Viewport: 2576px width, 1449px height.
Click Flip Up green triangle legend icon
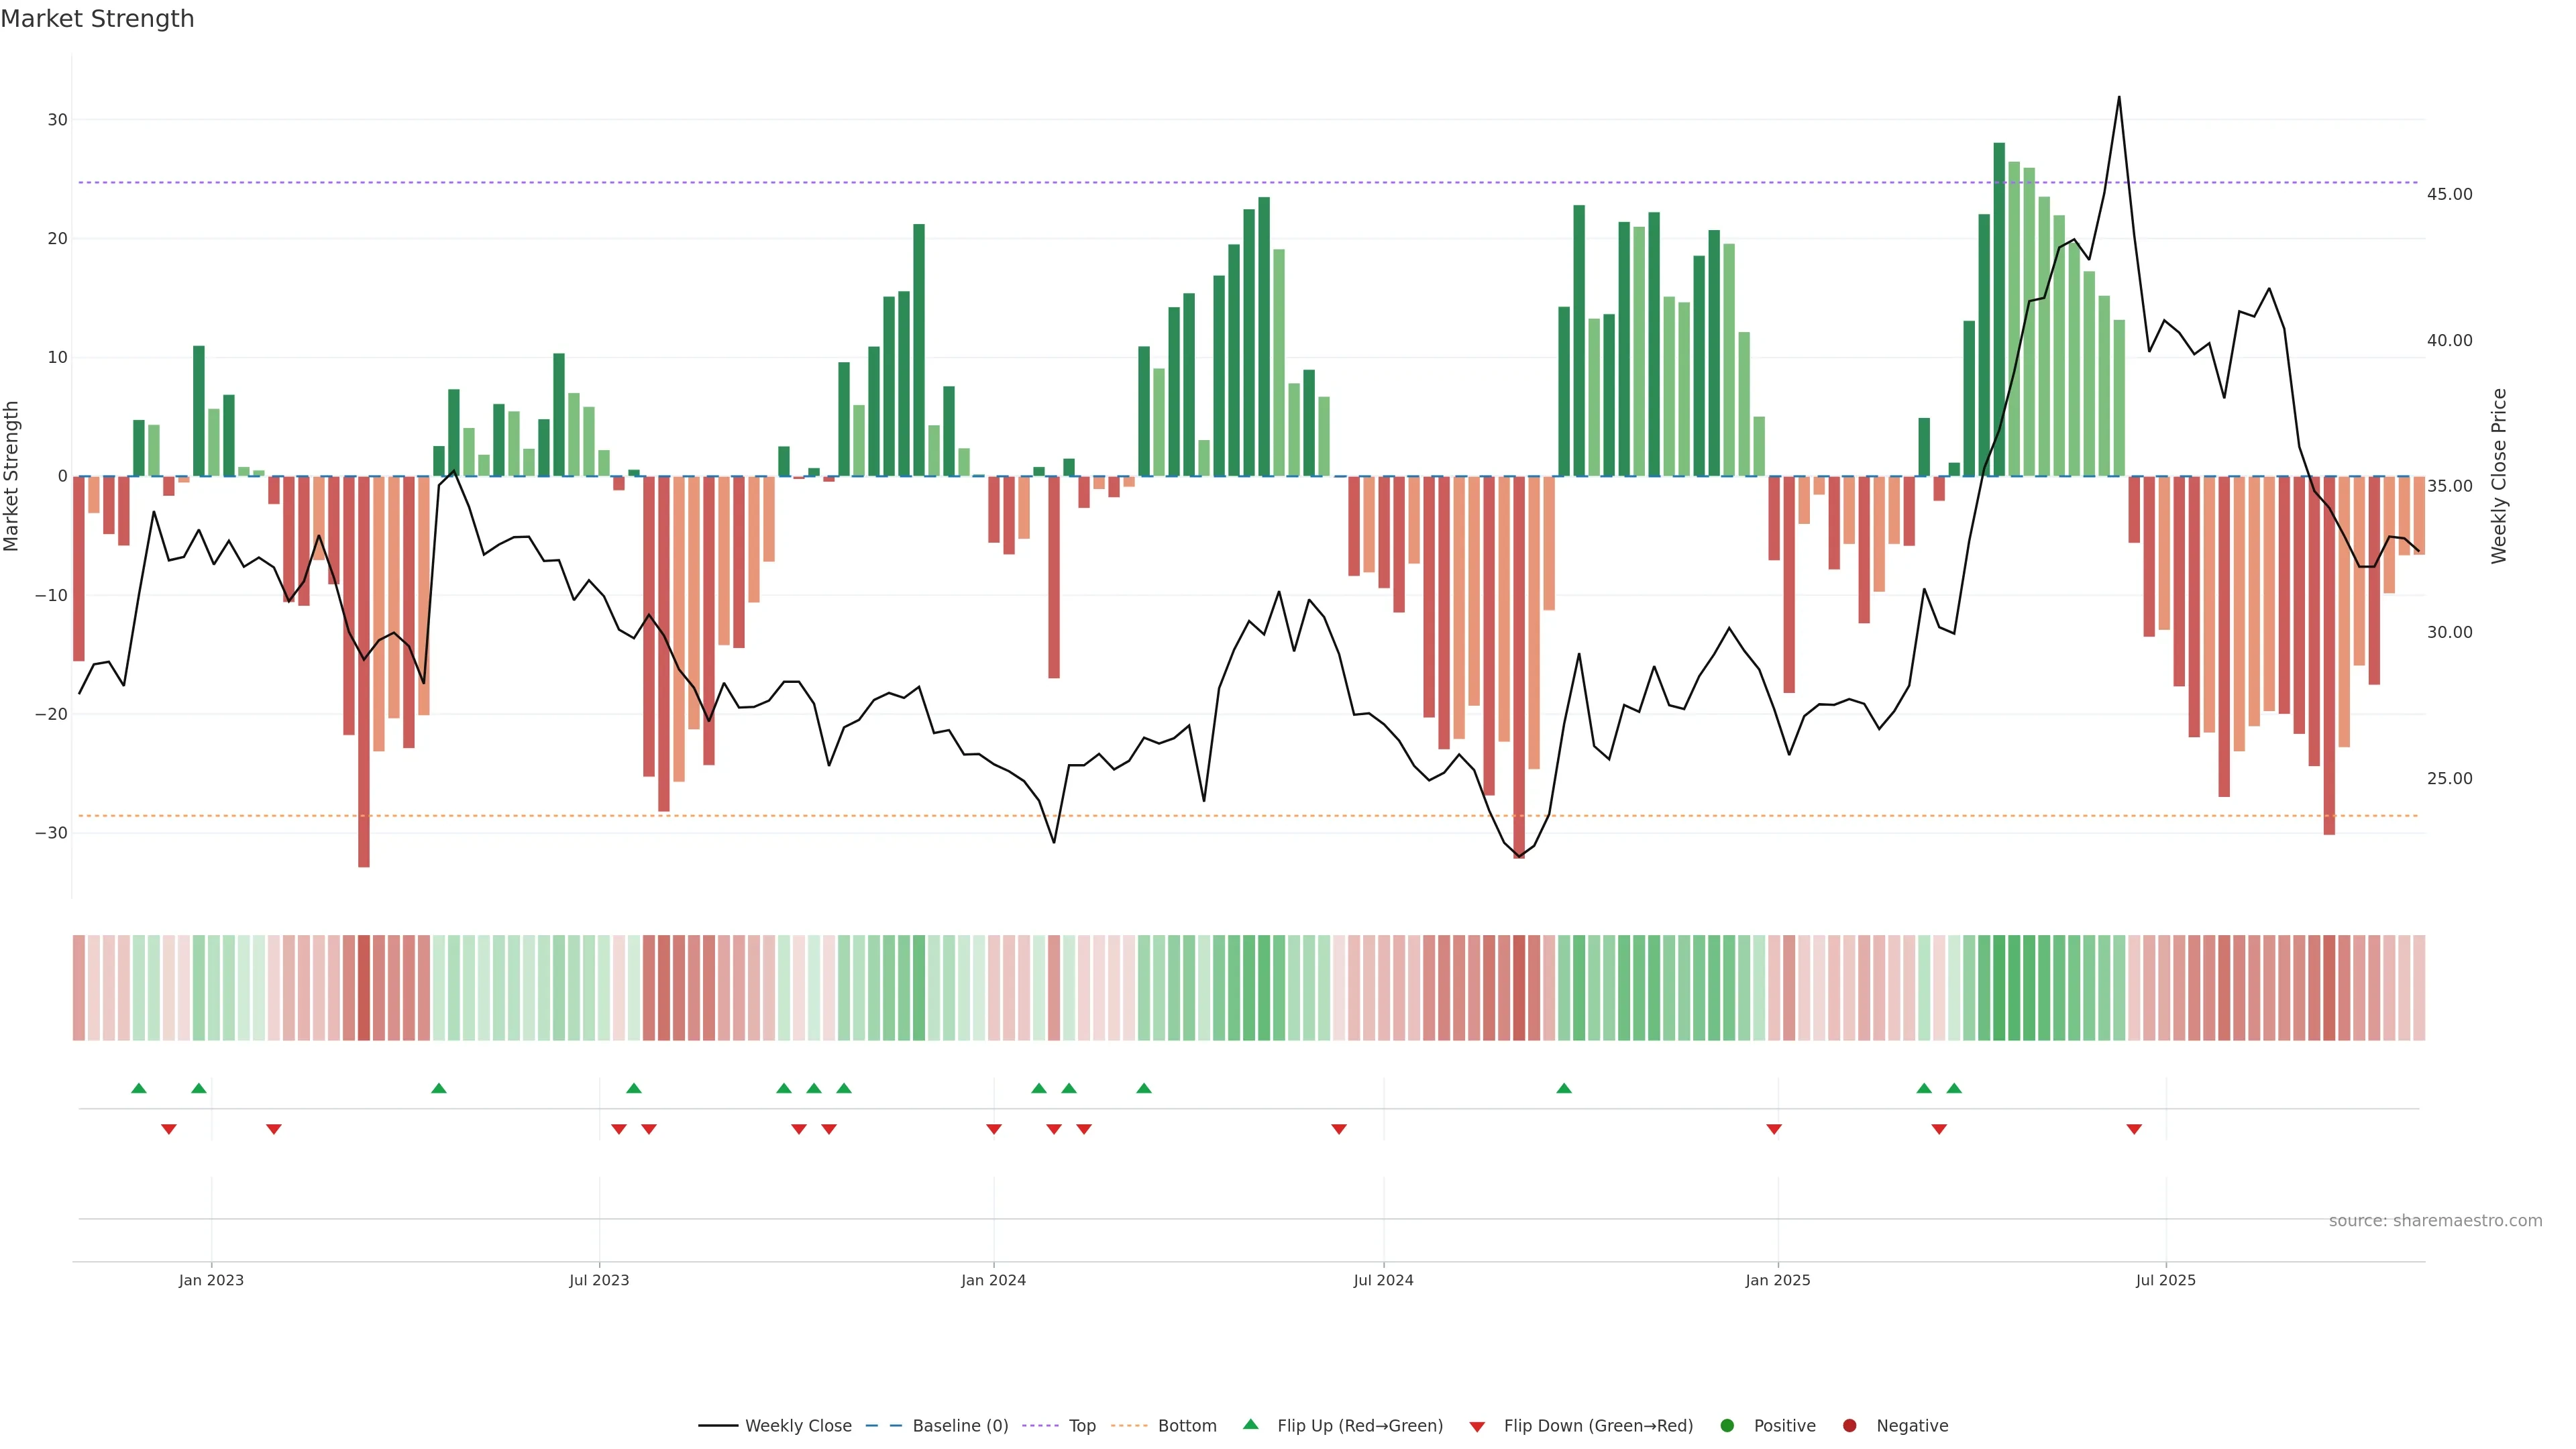click(x=1250, y=1425)
